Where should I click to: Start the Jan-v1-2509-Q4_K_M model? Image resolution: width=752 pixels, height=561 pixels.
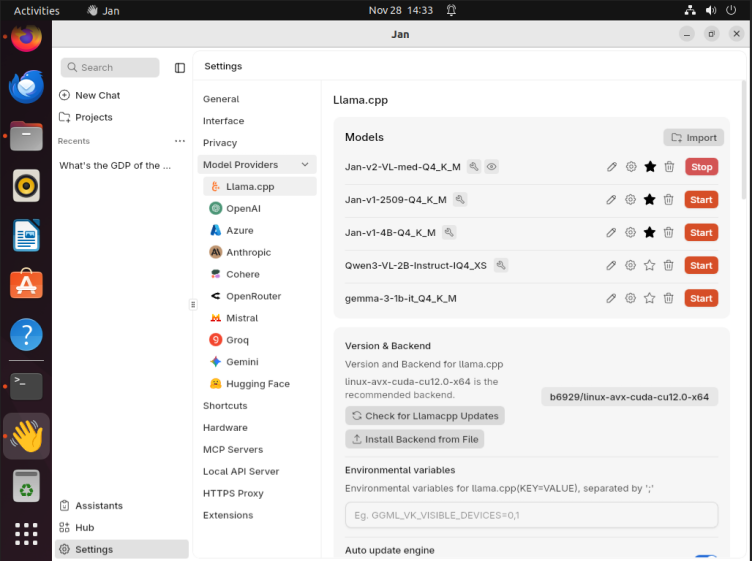(x=701, y=199)
